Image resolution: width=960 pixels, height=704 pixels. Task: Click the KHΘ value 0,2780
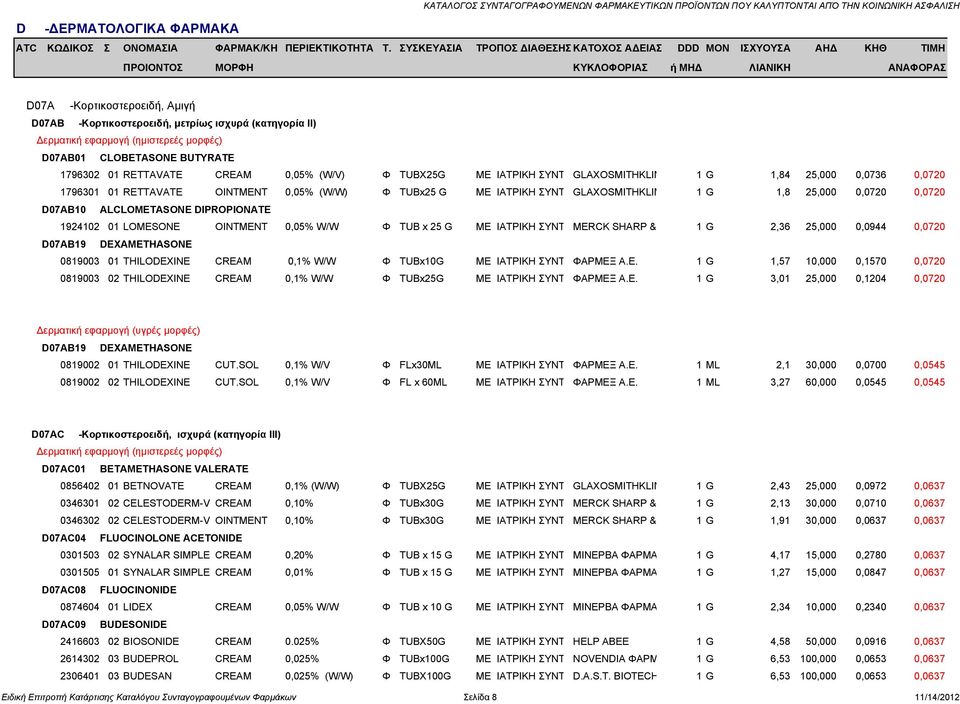871,555
